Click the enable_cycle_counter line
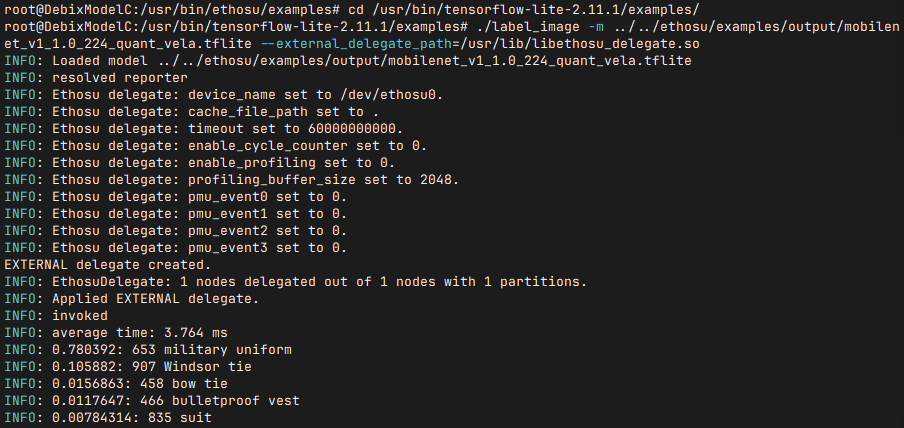Viewport: 904px width, 428px height. [x=216, y=145]
